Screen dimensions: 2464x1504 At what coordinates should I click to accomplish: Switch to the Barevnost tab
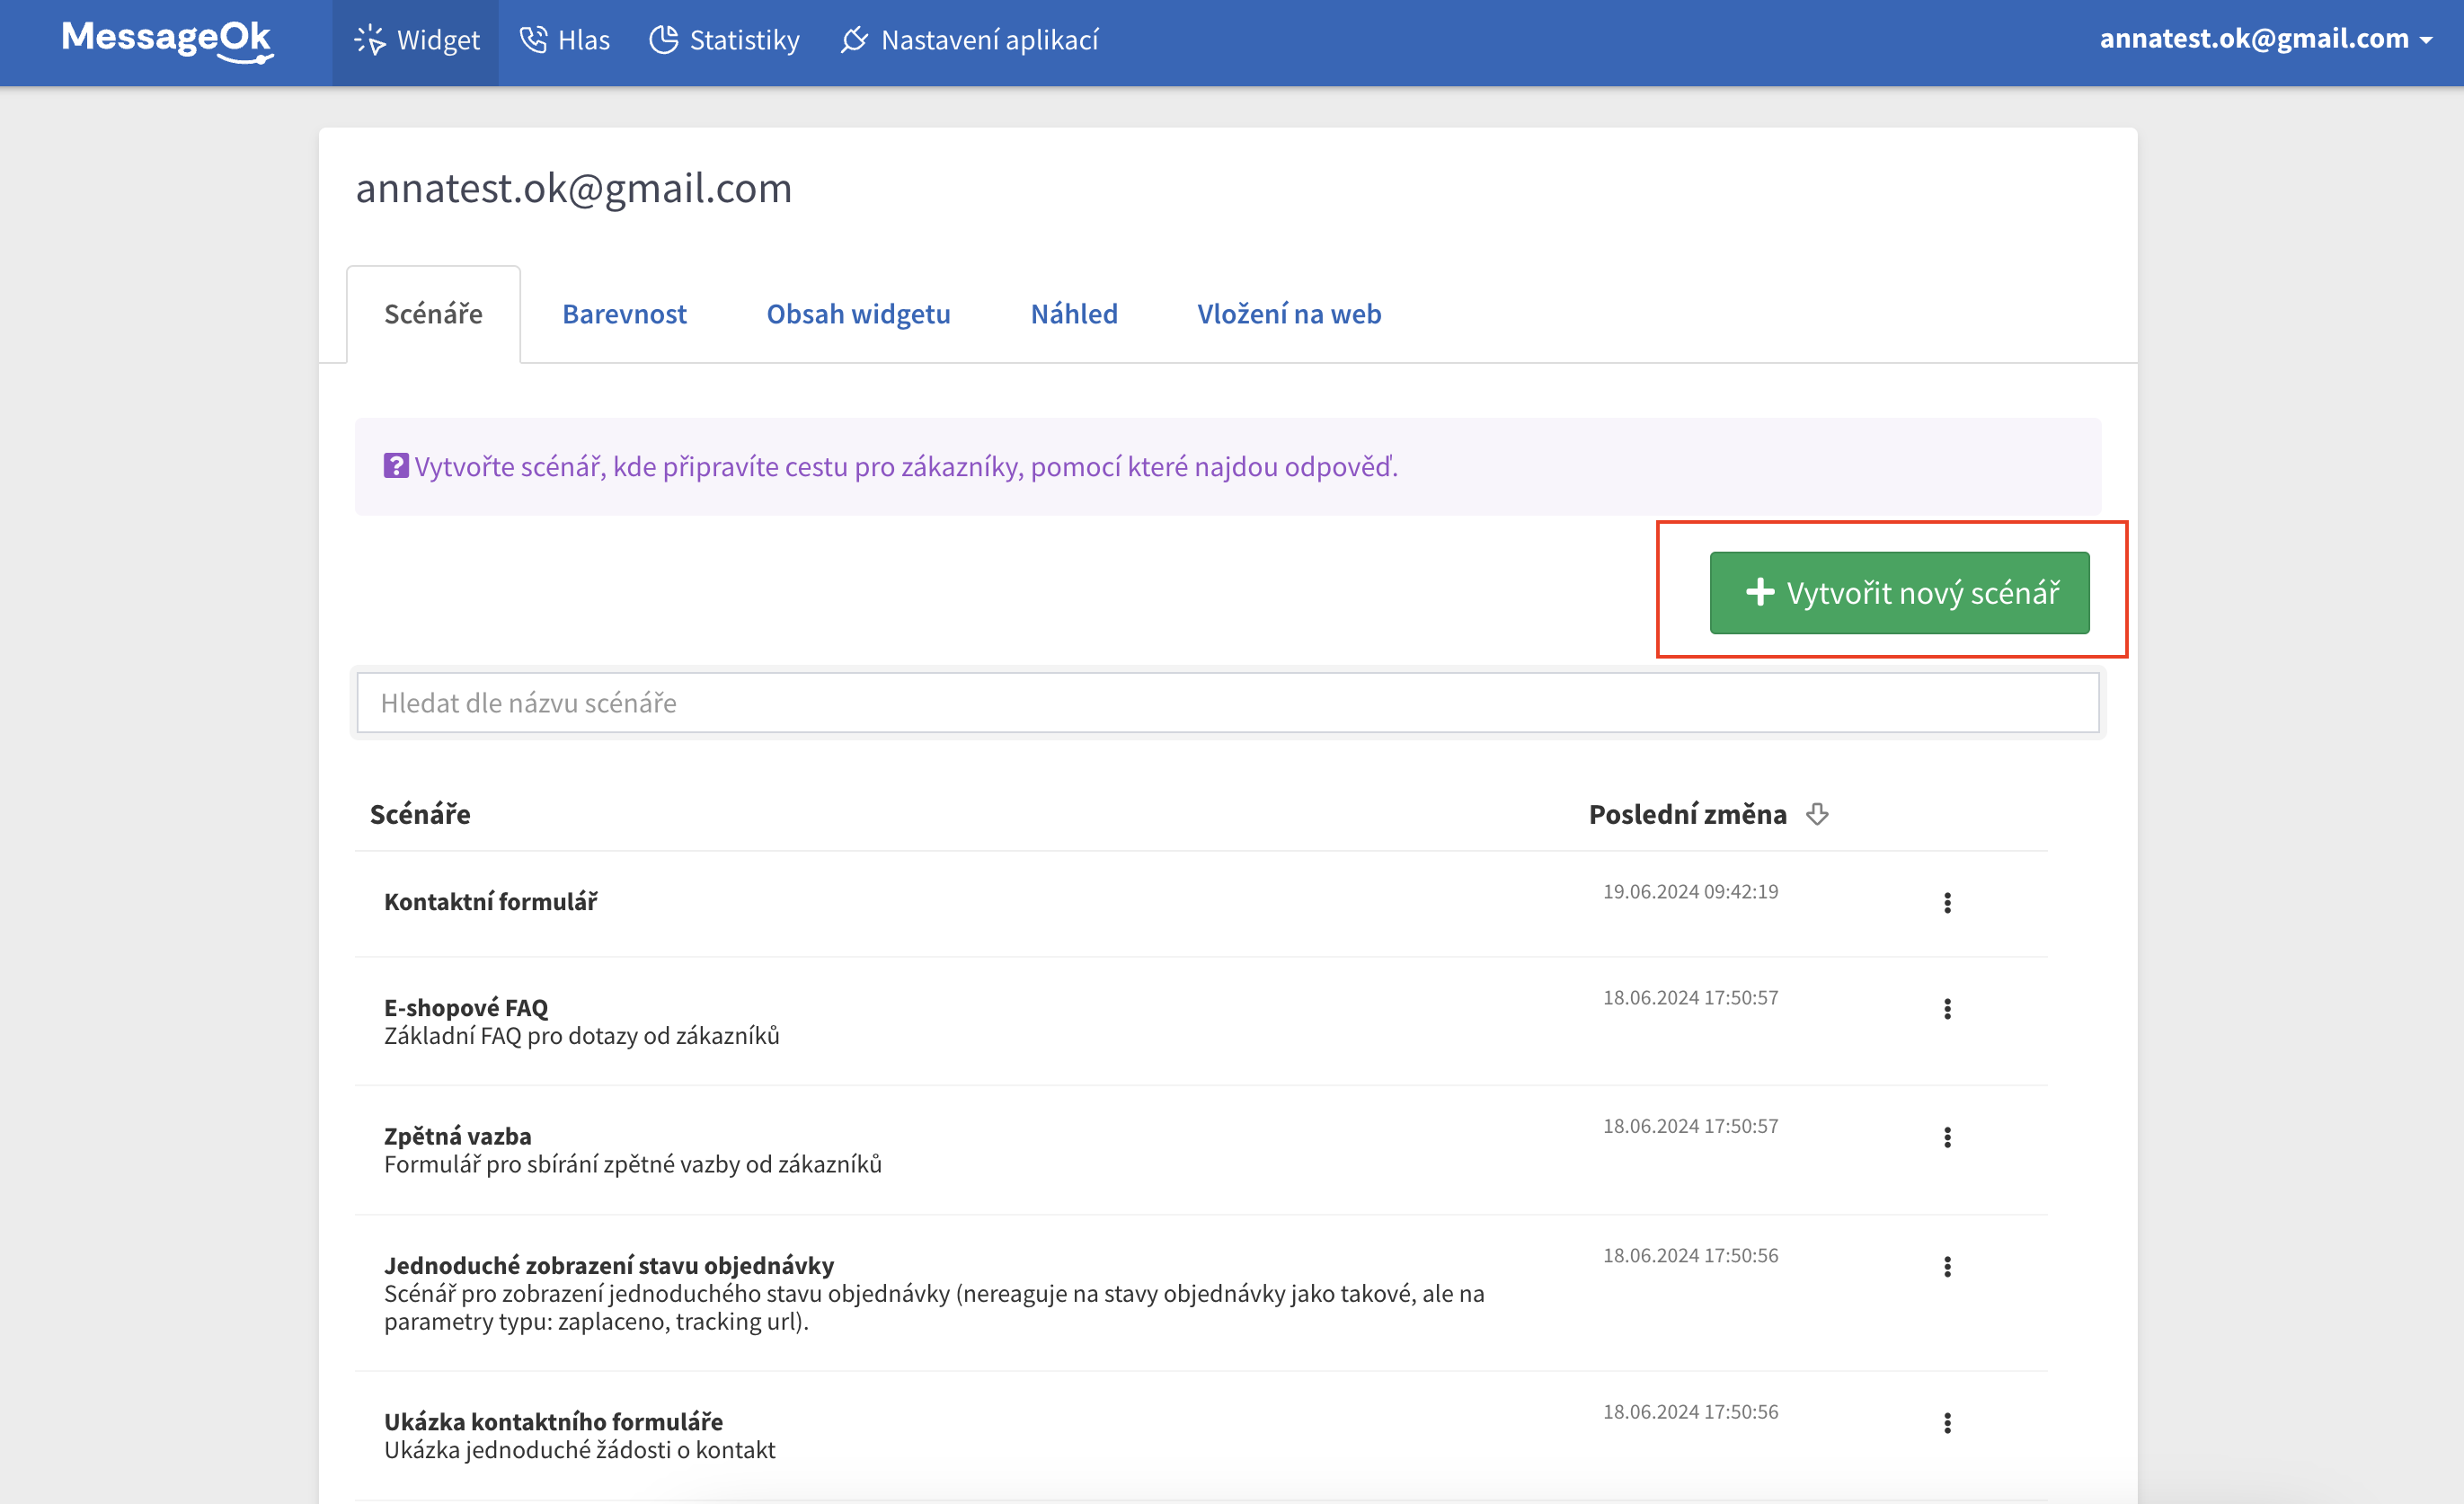[624, 314]
